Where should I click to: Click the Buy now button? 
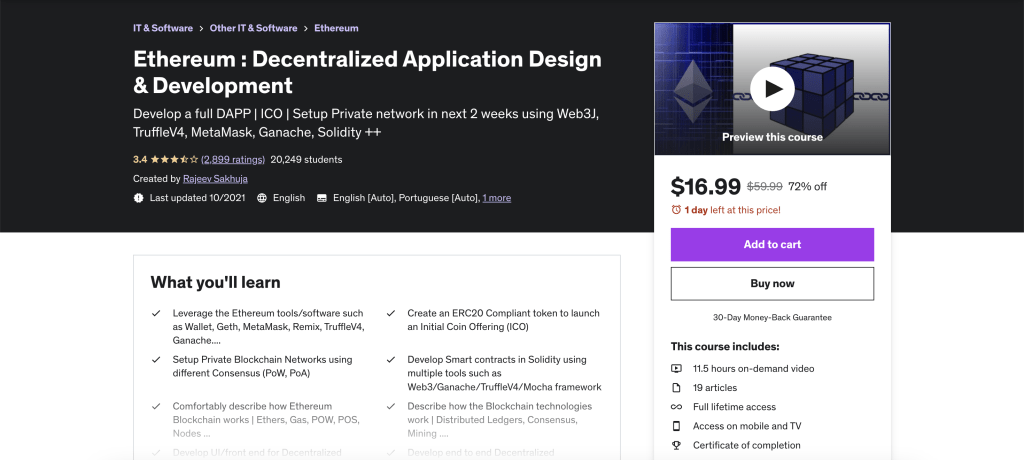[772, 284]
